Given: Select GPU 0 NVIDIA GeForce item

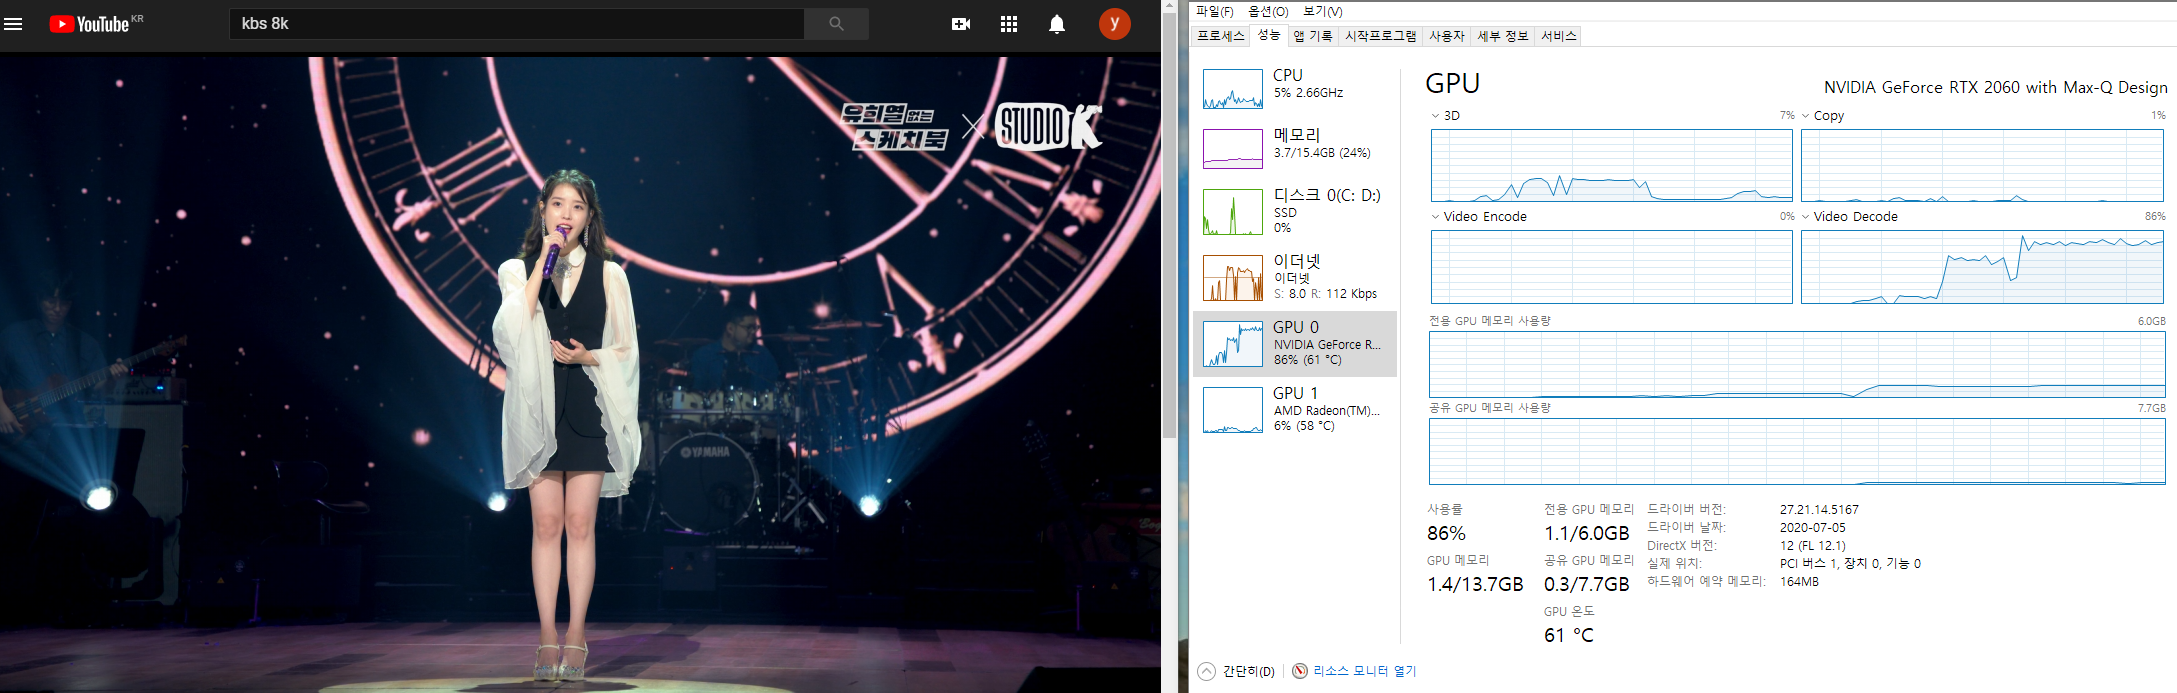Looking at the screenshot, I should tap(1295, 344).
